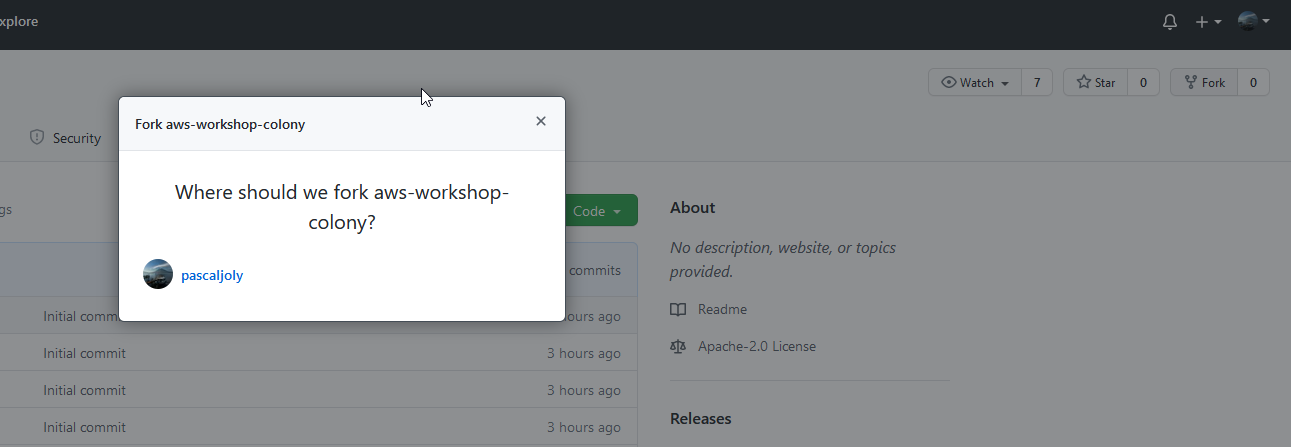Select pascaljoly as fork destination
The height and width of the screenshot is (447, 1291).
[x=212, y=275]
